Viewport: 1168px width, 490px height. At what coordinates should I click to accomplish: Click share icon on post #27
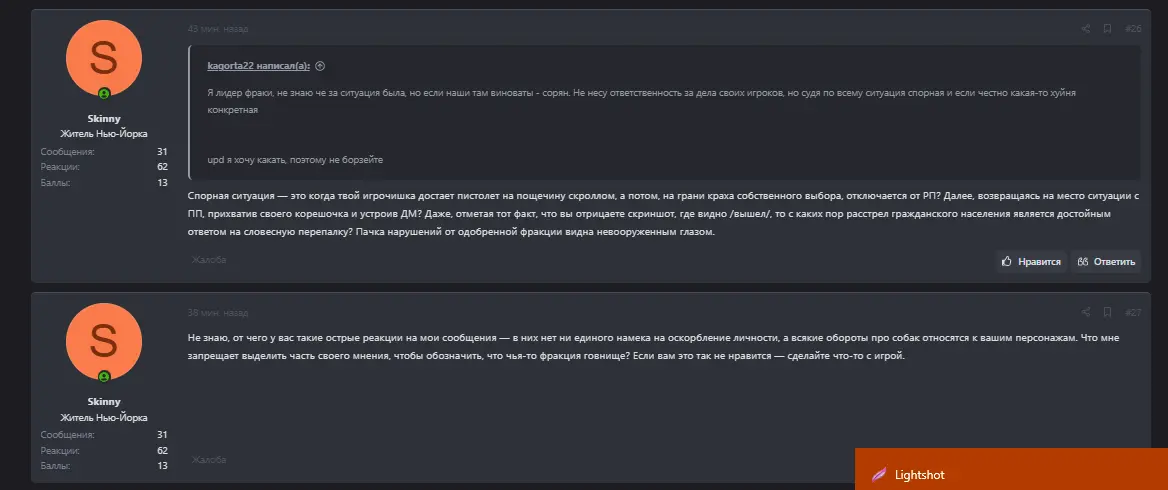point(1085,312)
